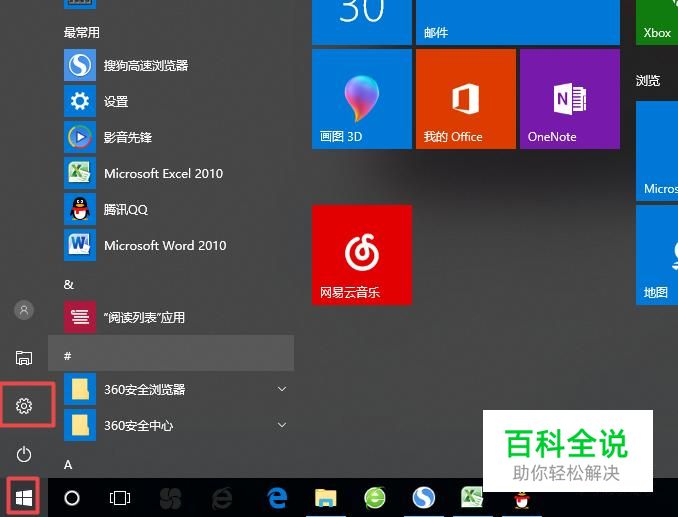The height and width of the screenshot is (517, 678).
Task: Open Microsoft Word 2010
Action: 171,245
